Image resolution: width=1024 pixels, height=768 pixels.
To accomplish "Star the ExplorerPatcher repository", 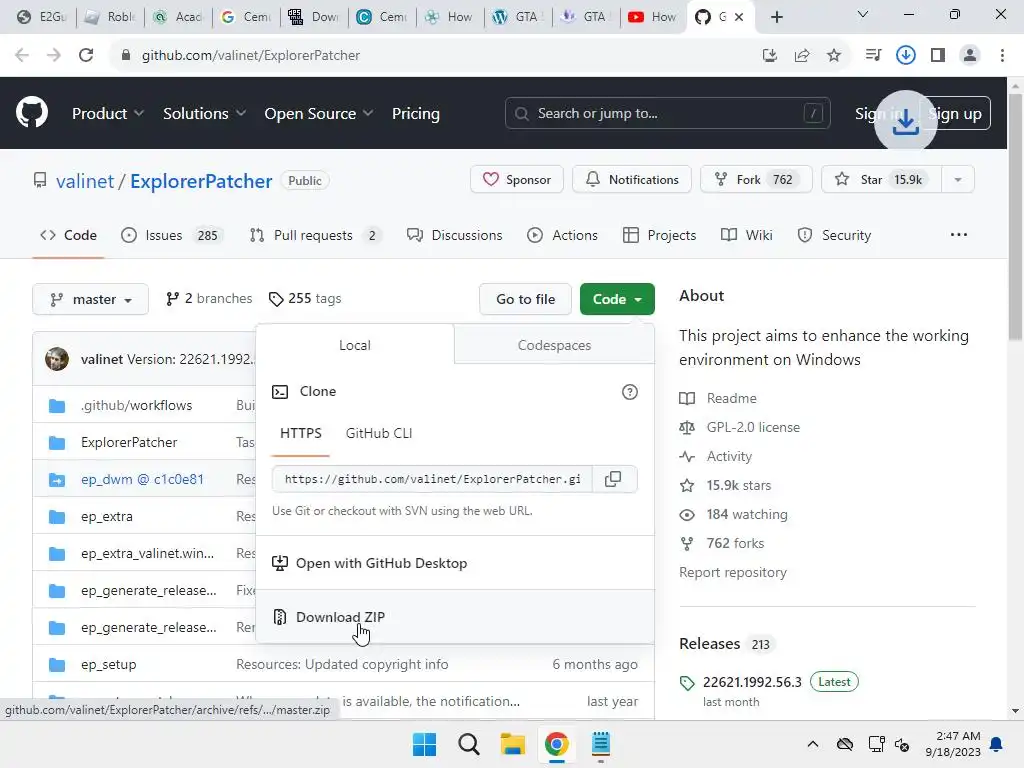I will coord(881,180).
